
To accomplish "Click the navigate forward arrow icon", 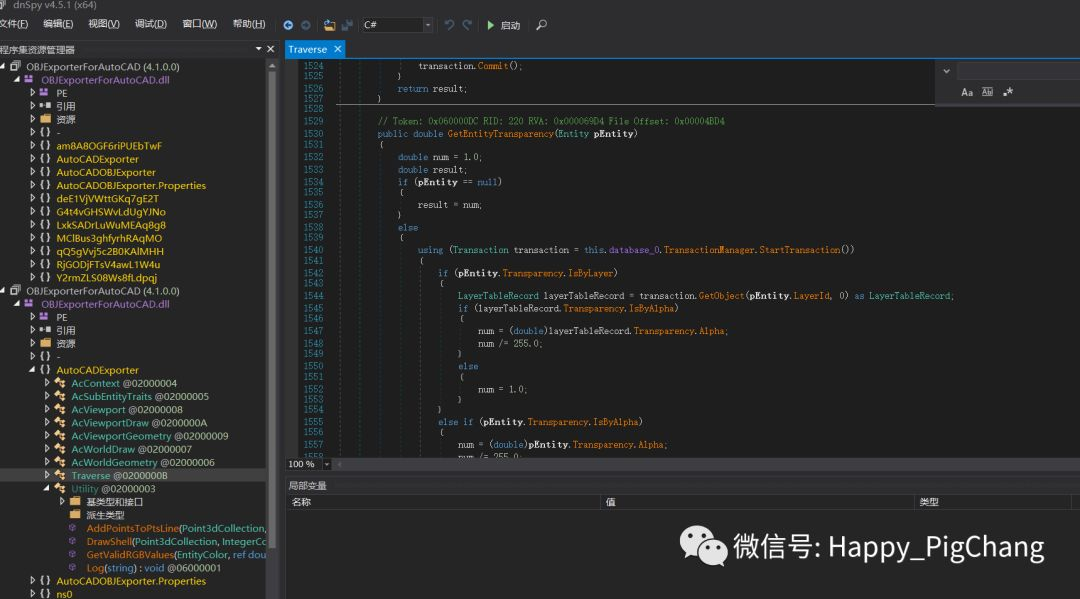I will tap(305, 25).
